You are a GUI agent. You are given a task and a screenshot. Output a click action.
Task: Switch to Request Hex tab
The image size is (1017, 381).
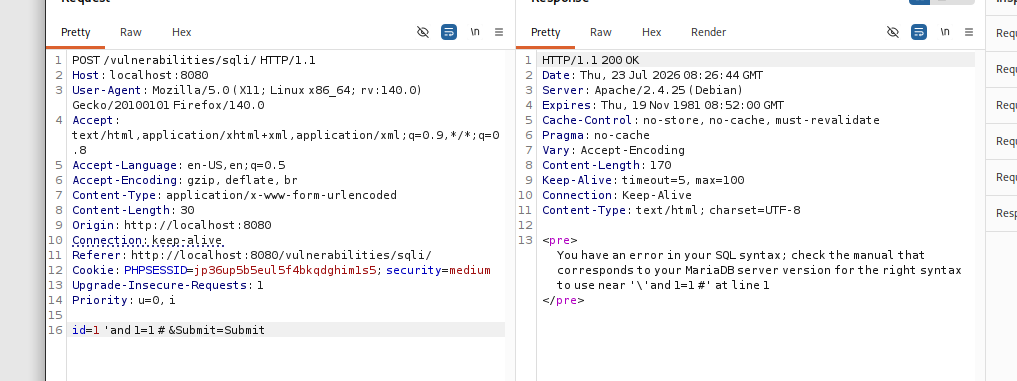click(x=182, y=32)
